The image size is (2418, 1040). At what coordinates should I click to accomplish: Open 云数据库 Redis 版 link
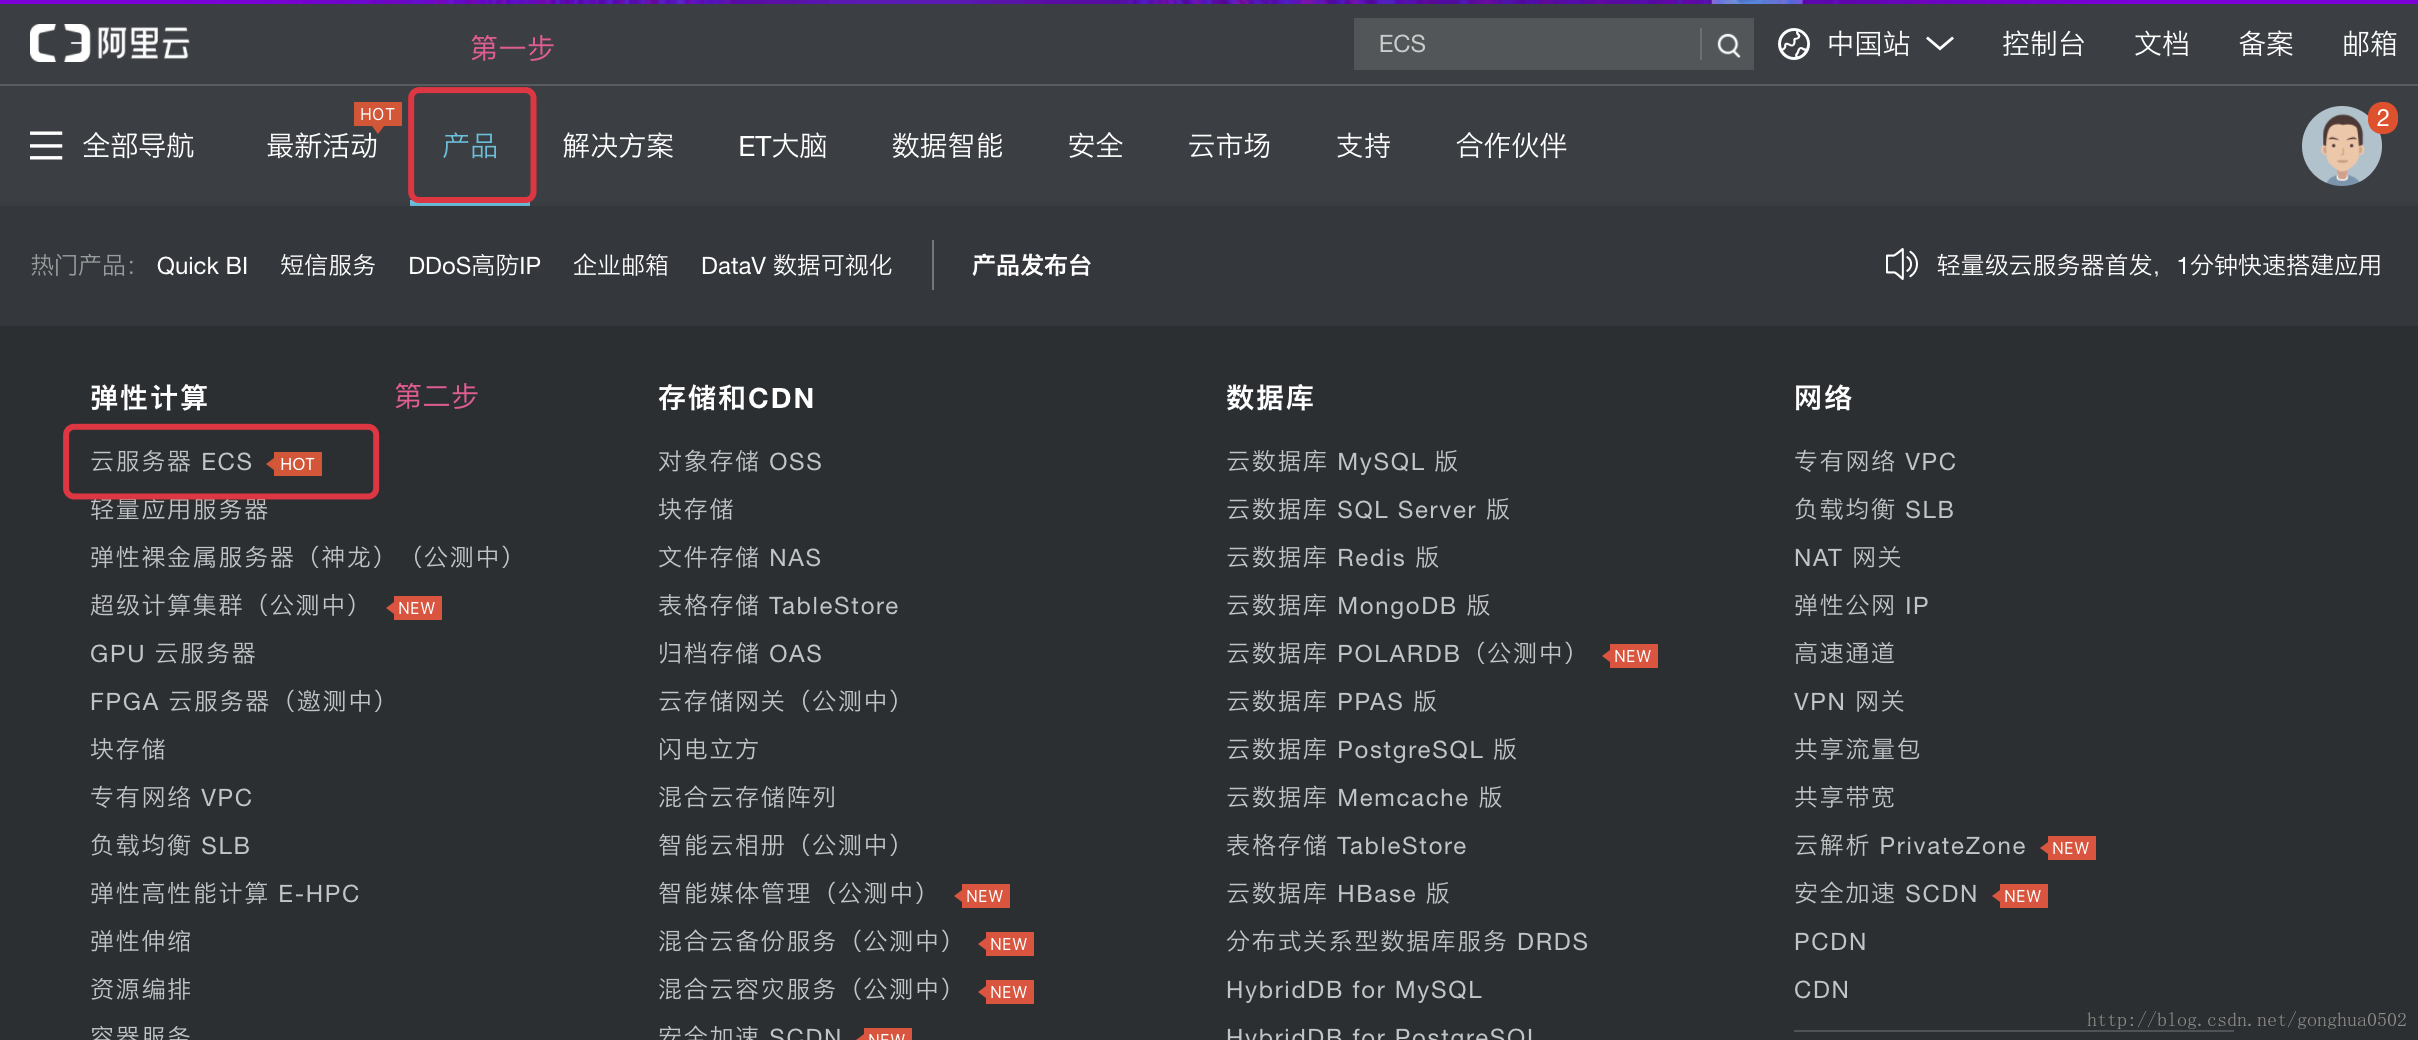pos(1333,557)
